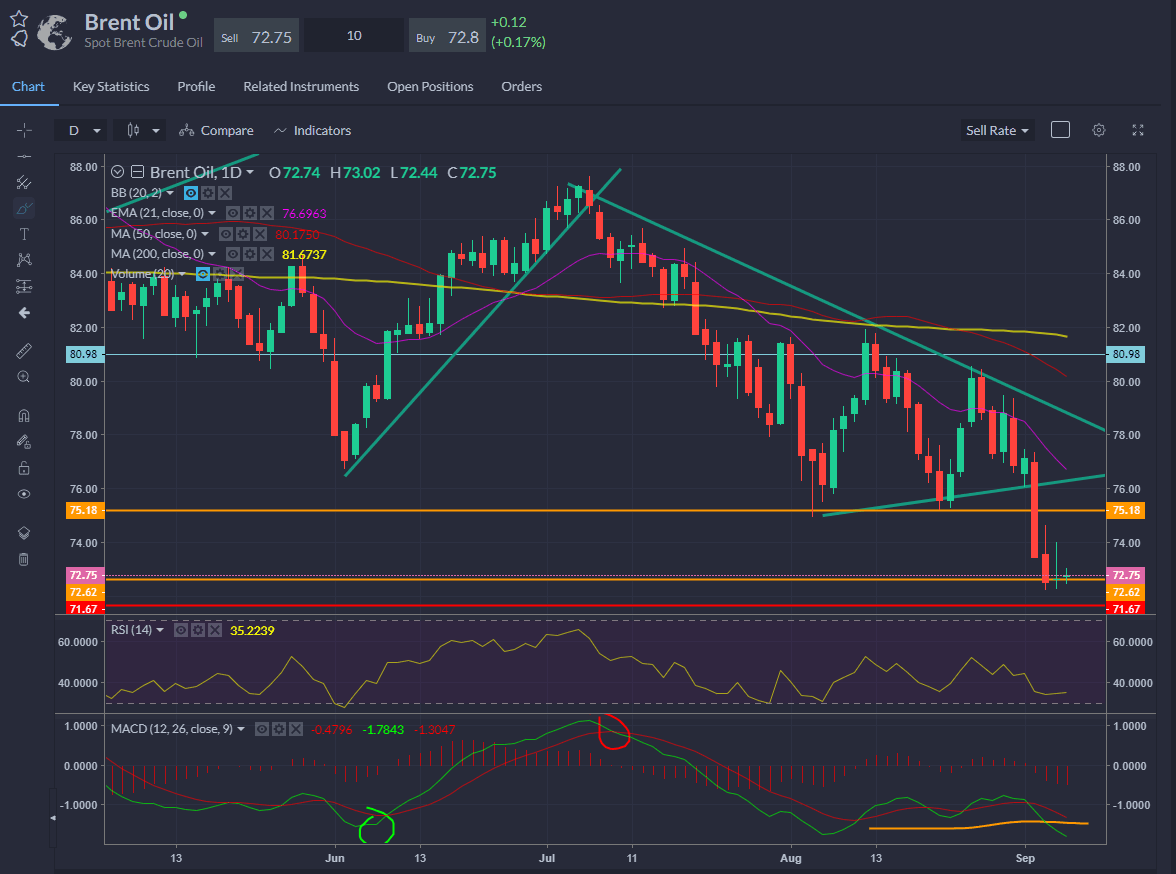
Task: Open the object tree layers icon
Action: pos(24,533)
